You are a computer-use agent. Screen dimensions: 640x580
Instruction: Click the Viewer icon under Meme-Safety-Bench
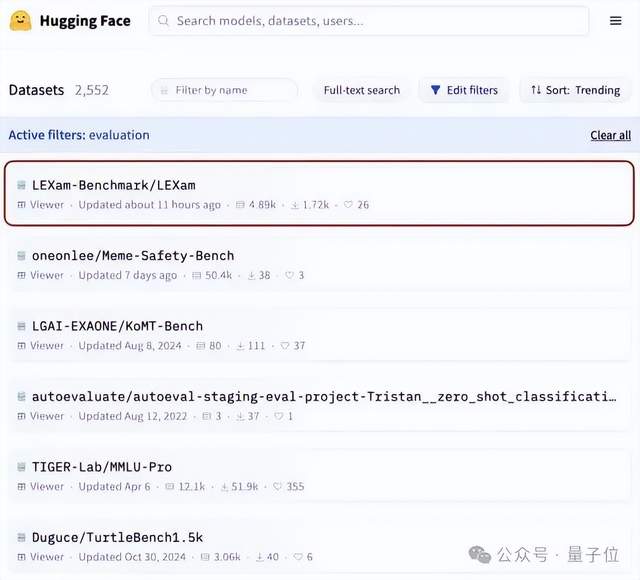[21, 275]
